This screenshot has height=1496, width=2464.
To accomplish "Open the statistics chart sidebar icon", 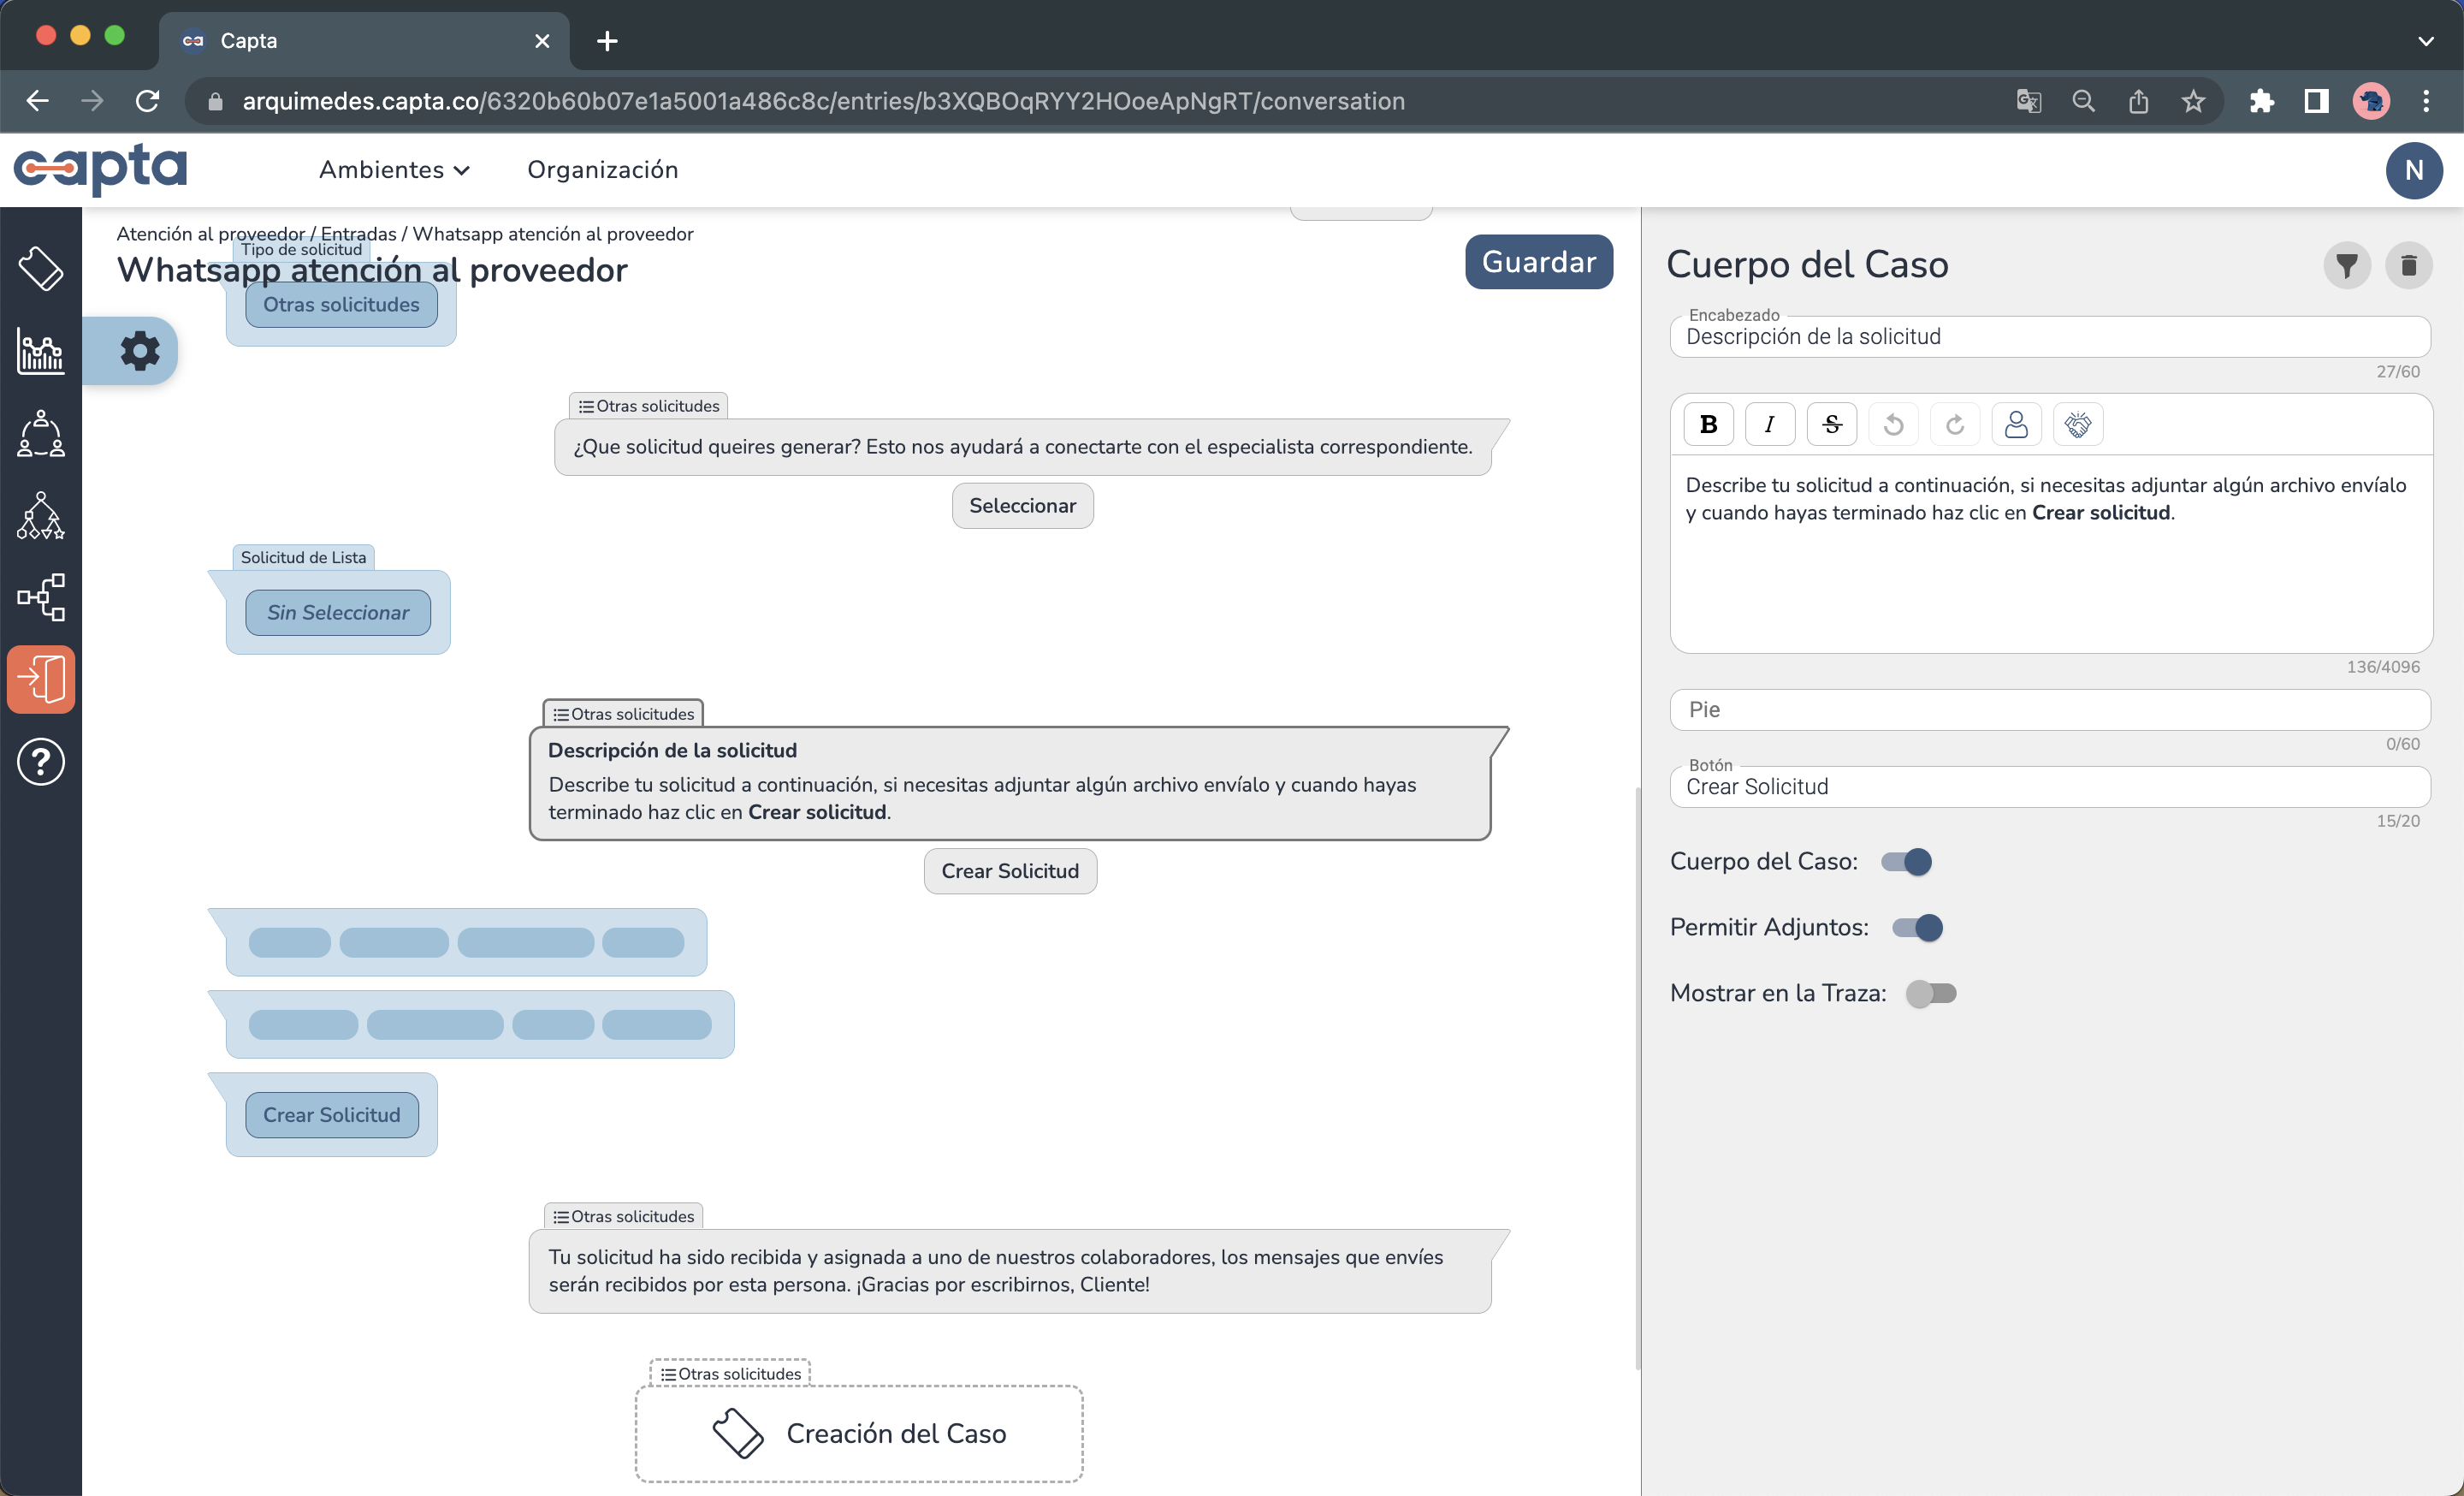I will click(x=41, y=351).
